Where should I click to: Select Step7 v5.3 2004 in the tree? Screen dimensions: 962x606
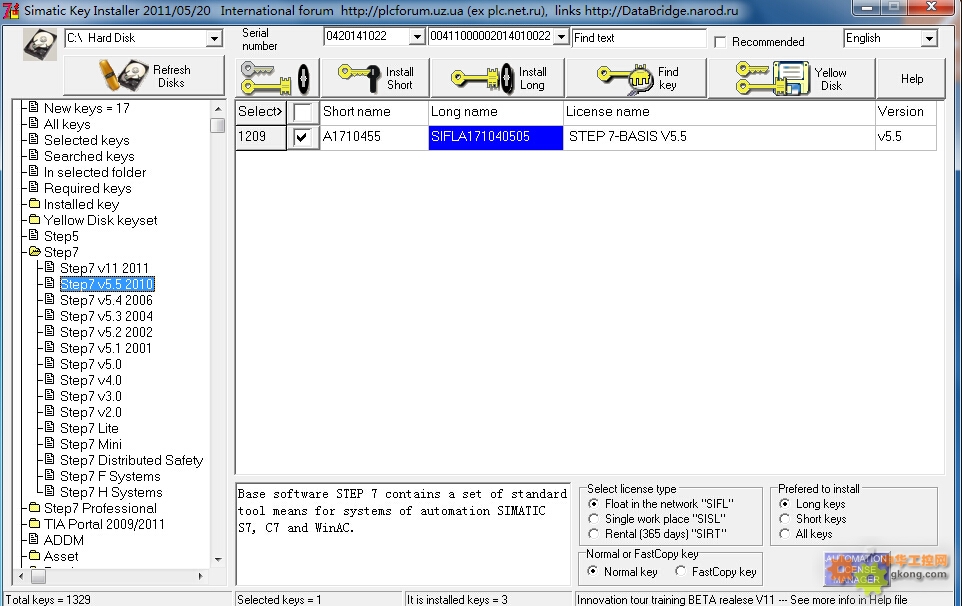106,316
